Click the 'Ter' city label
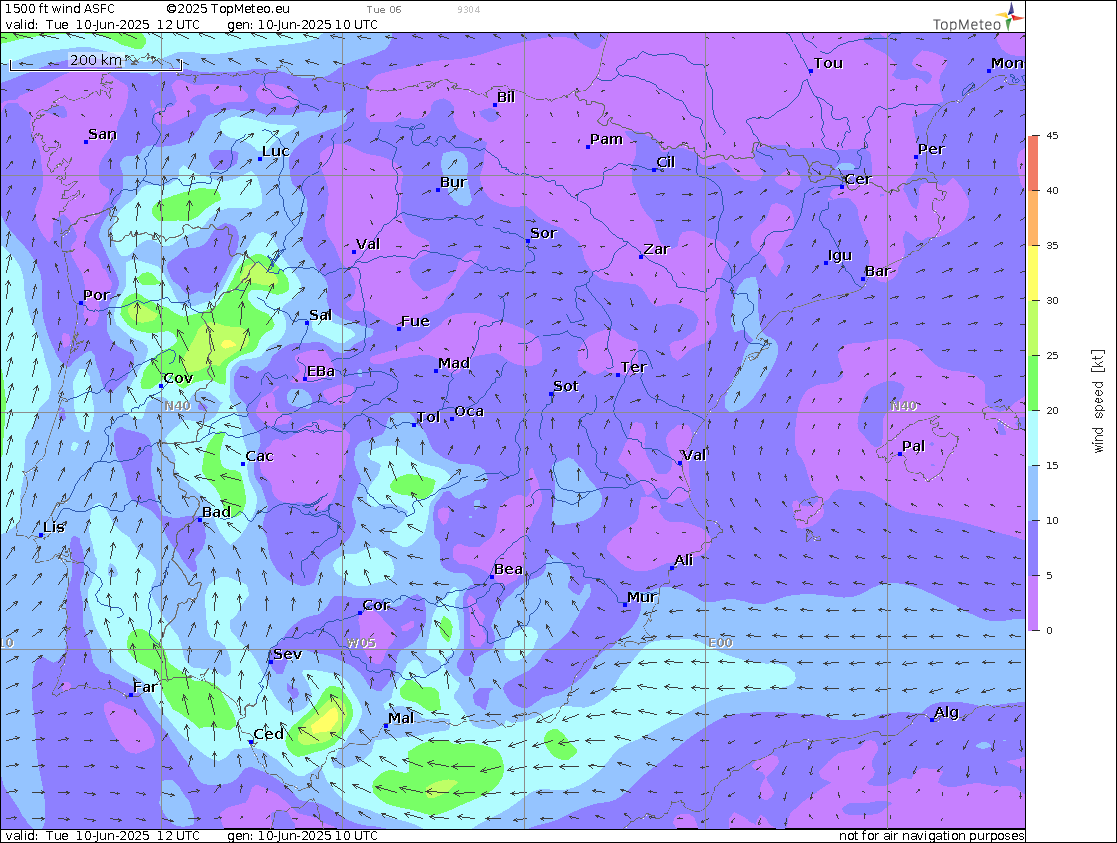 pyautogui.click(x=633, y=367)
